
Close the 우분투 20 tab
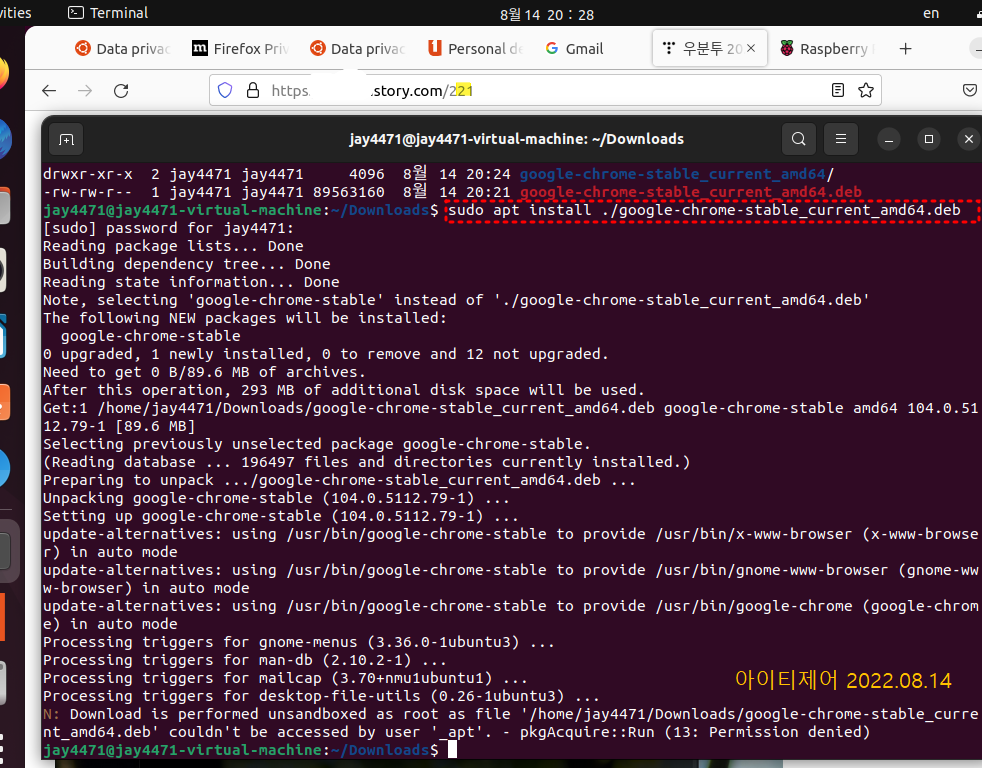click(x=751, y=48)
